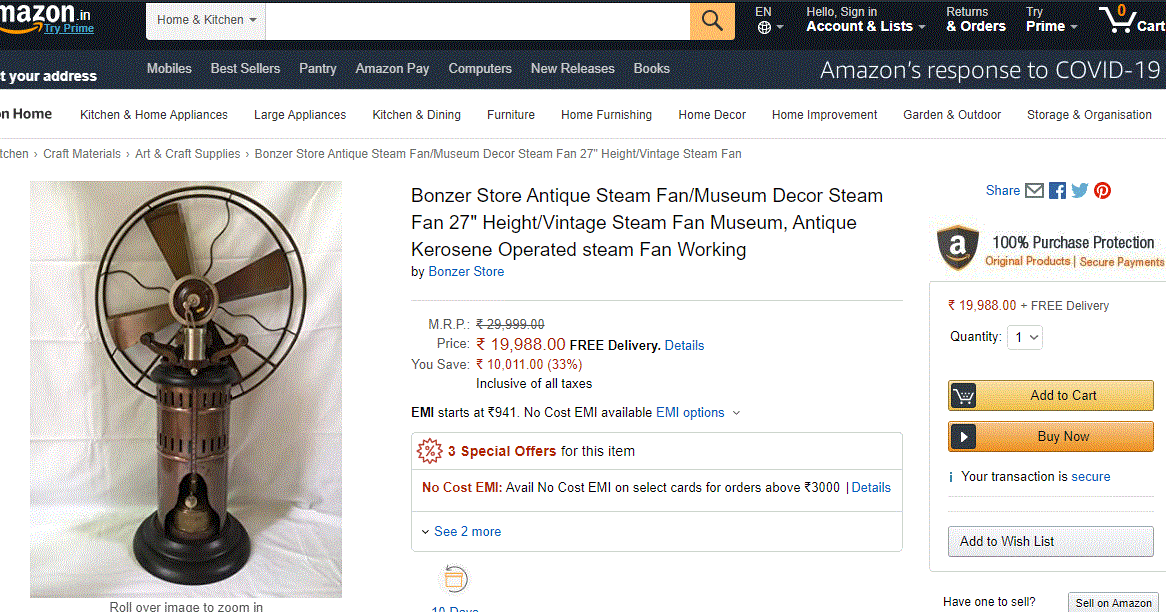Click the 3 Special Offers starburst icon

[x=430, y=451]
